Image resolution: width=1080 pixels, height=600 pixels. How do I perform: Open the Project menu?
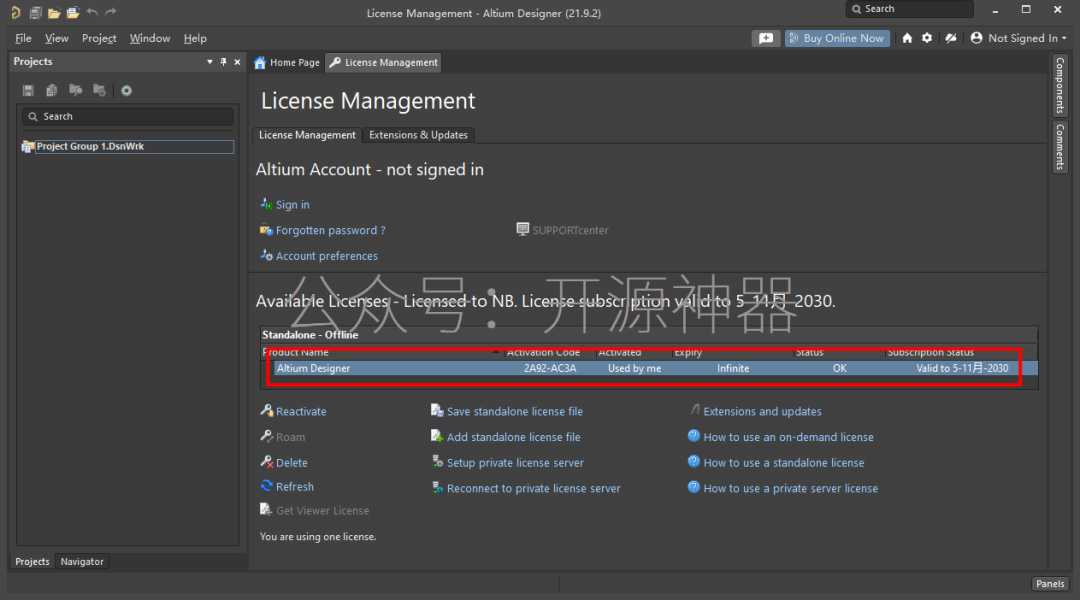(99, 39)
